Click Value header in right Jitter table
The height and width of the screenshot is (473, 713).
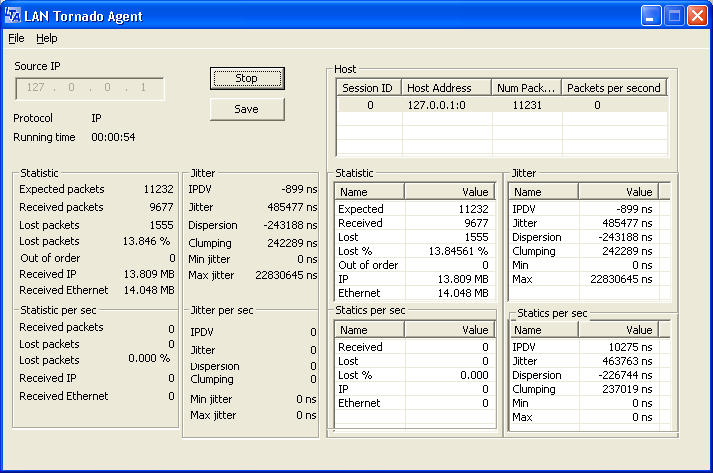click(618, 192)
